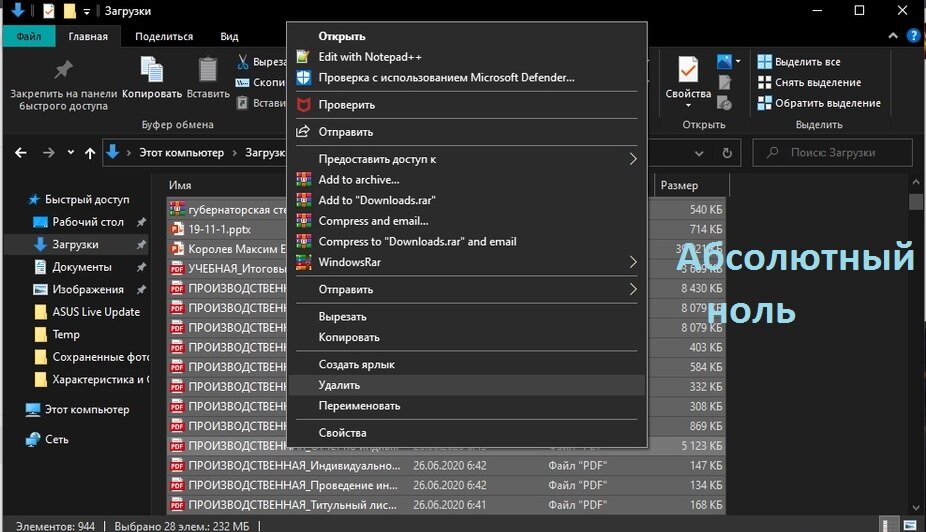Click the search magnifier icon
Image resolution: width=926 pixels, height=532 pixels.
tap(772, 153)
